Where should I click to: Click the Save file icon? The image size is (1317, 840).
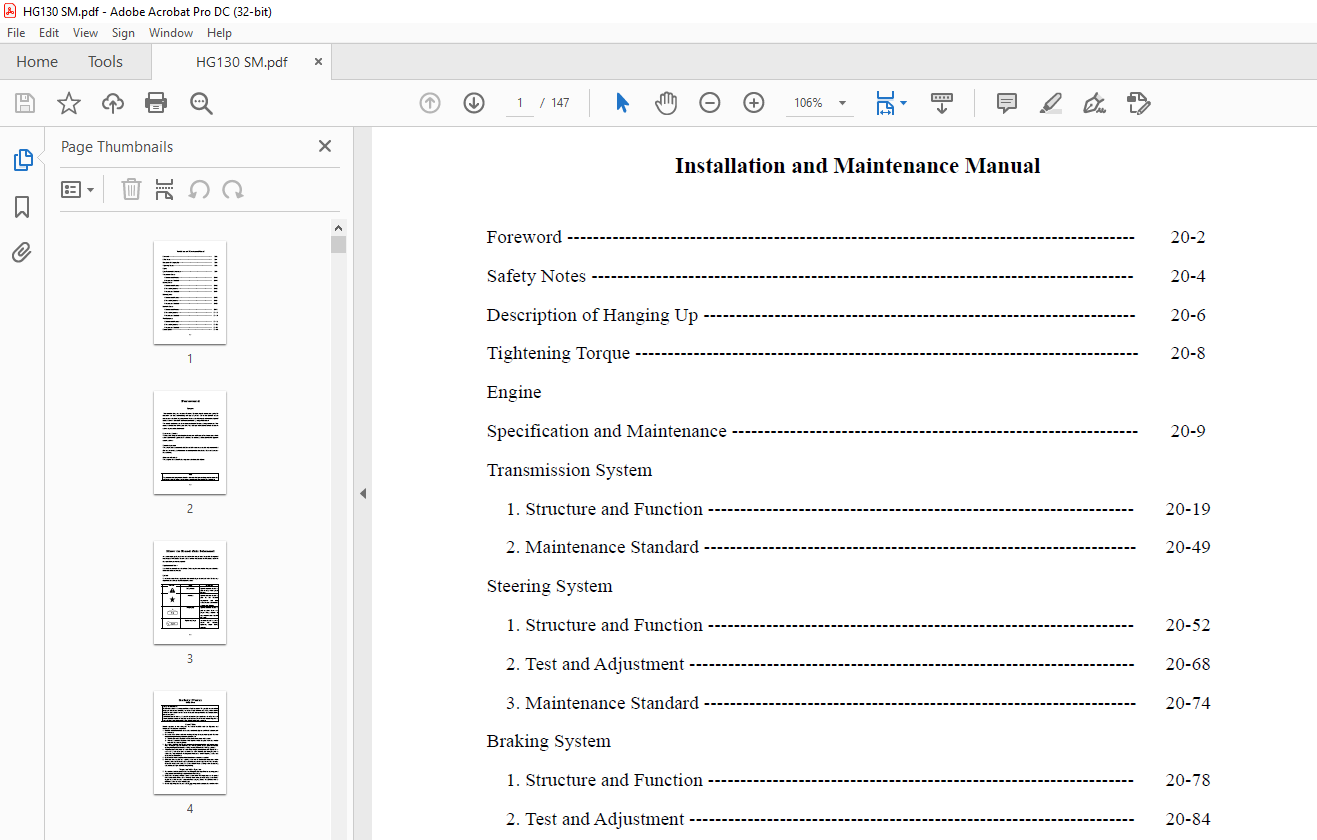click(25, 103)
